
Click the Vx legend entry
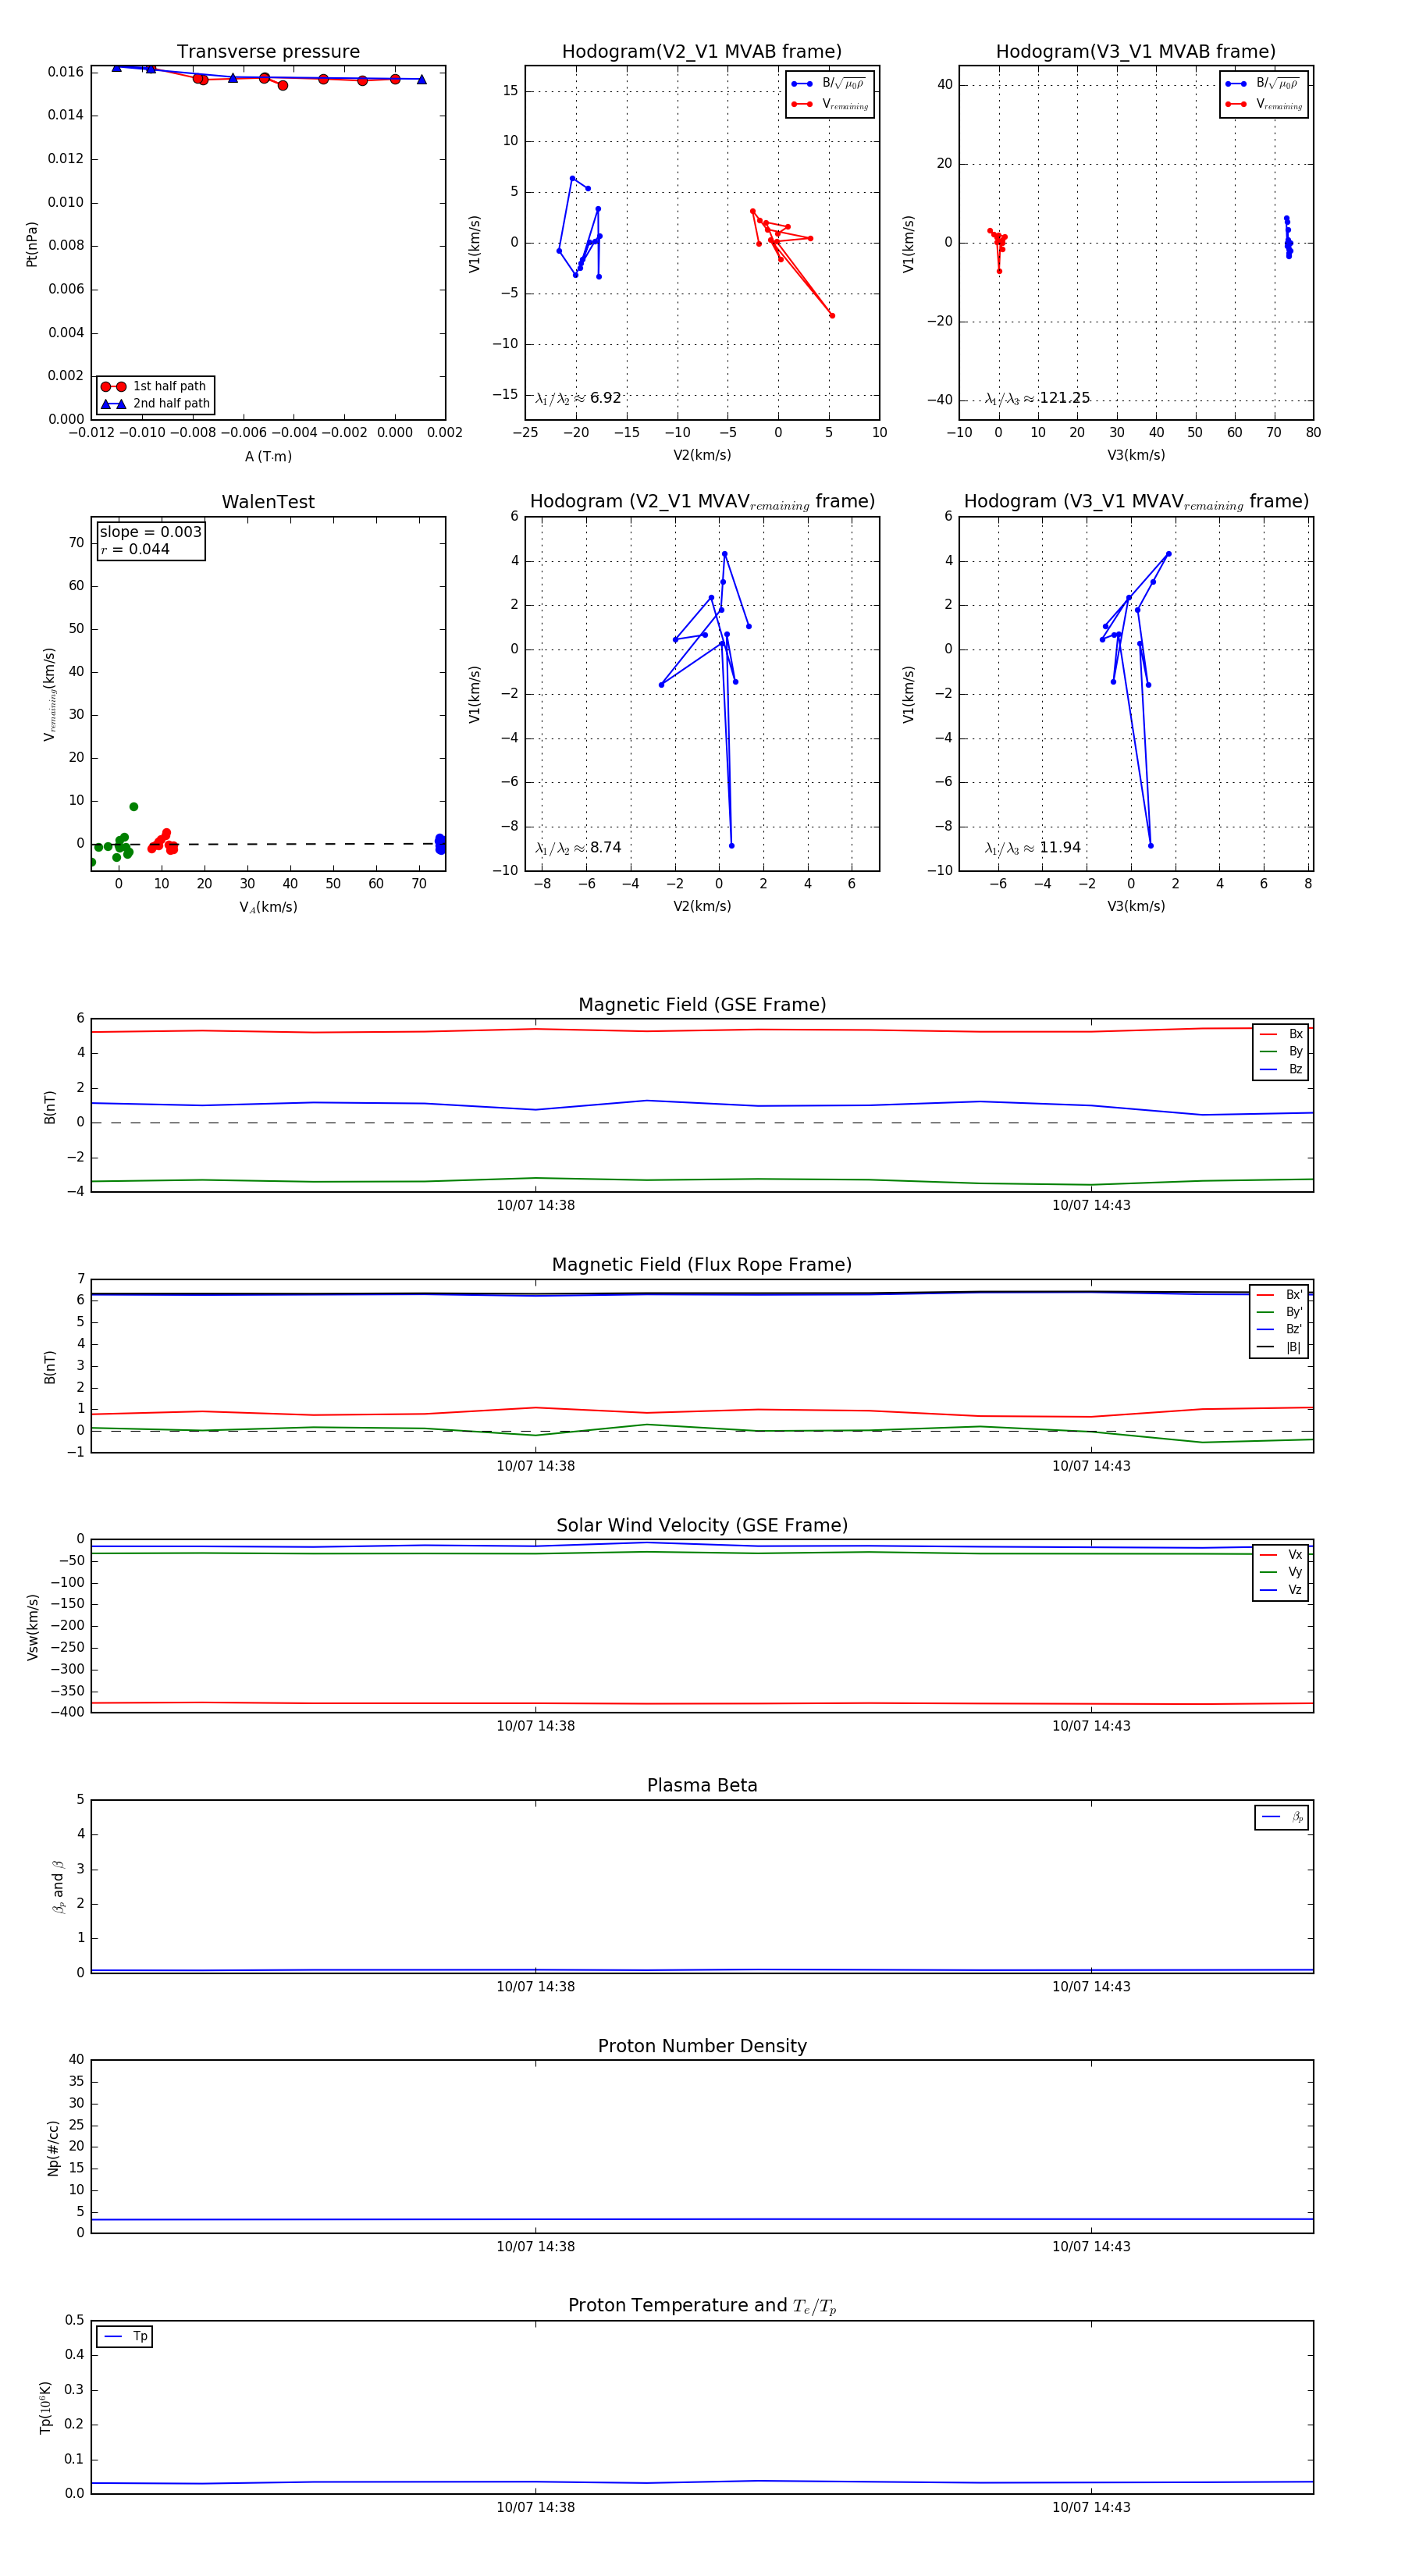point(1281,1555)
